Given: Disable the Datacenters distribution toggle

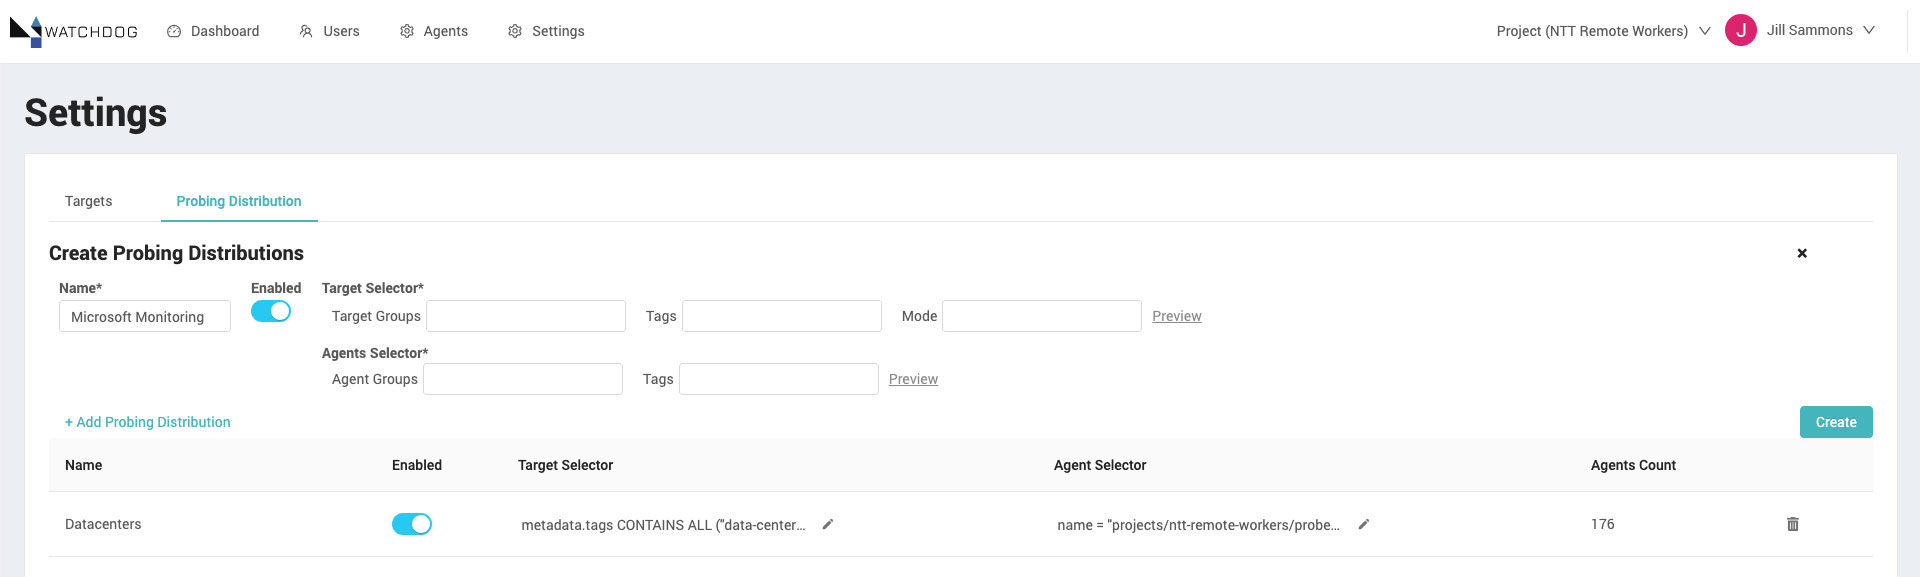Looking at the screenshot, I should tap(412, 524).
